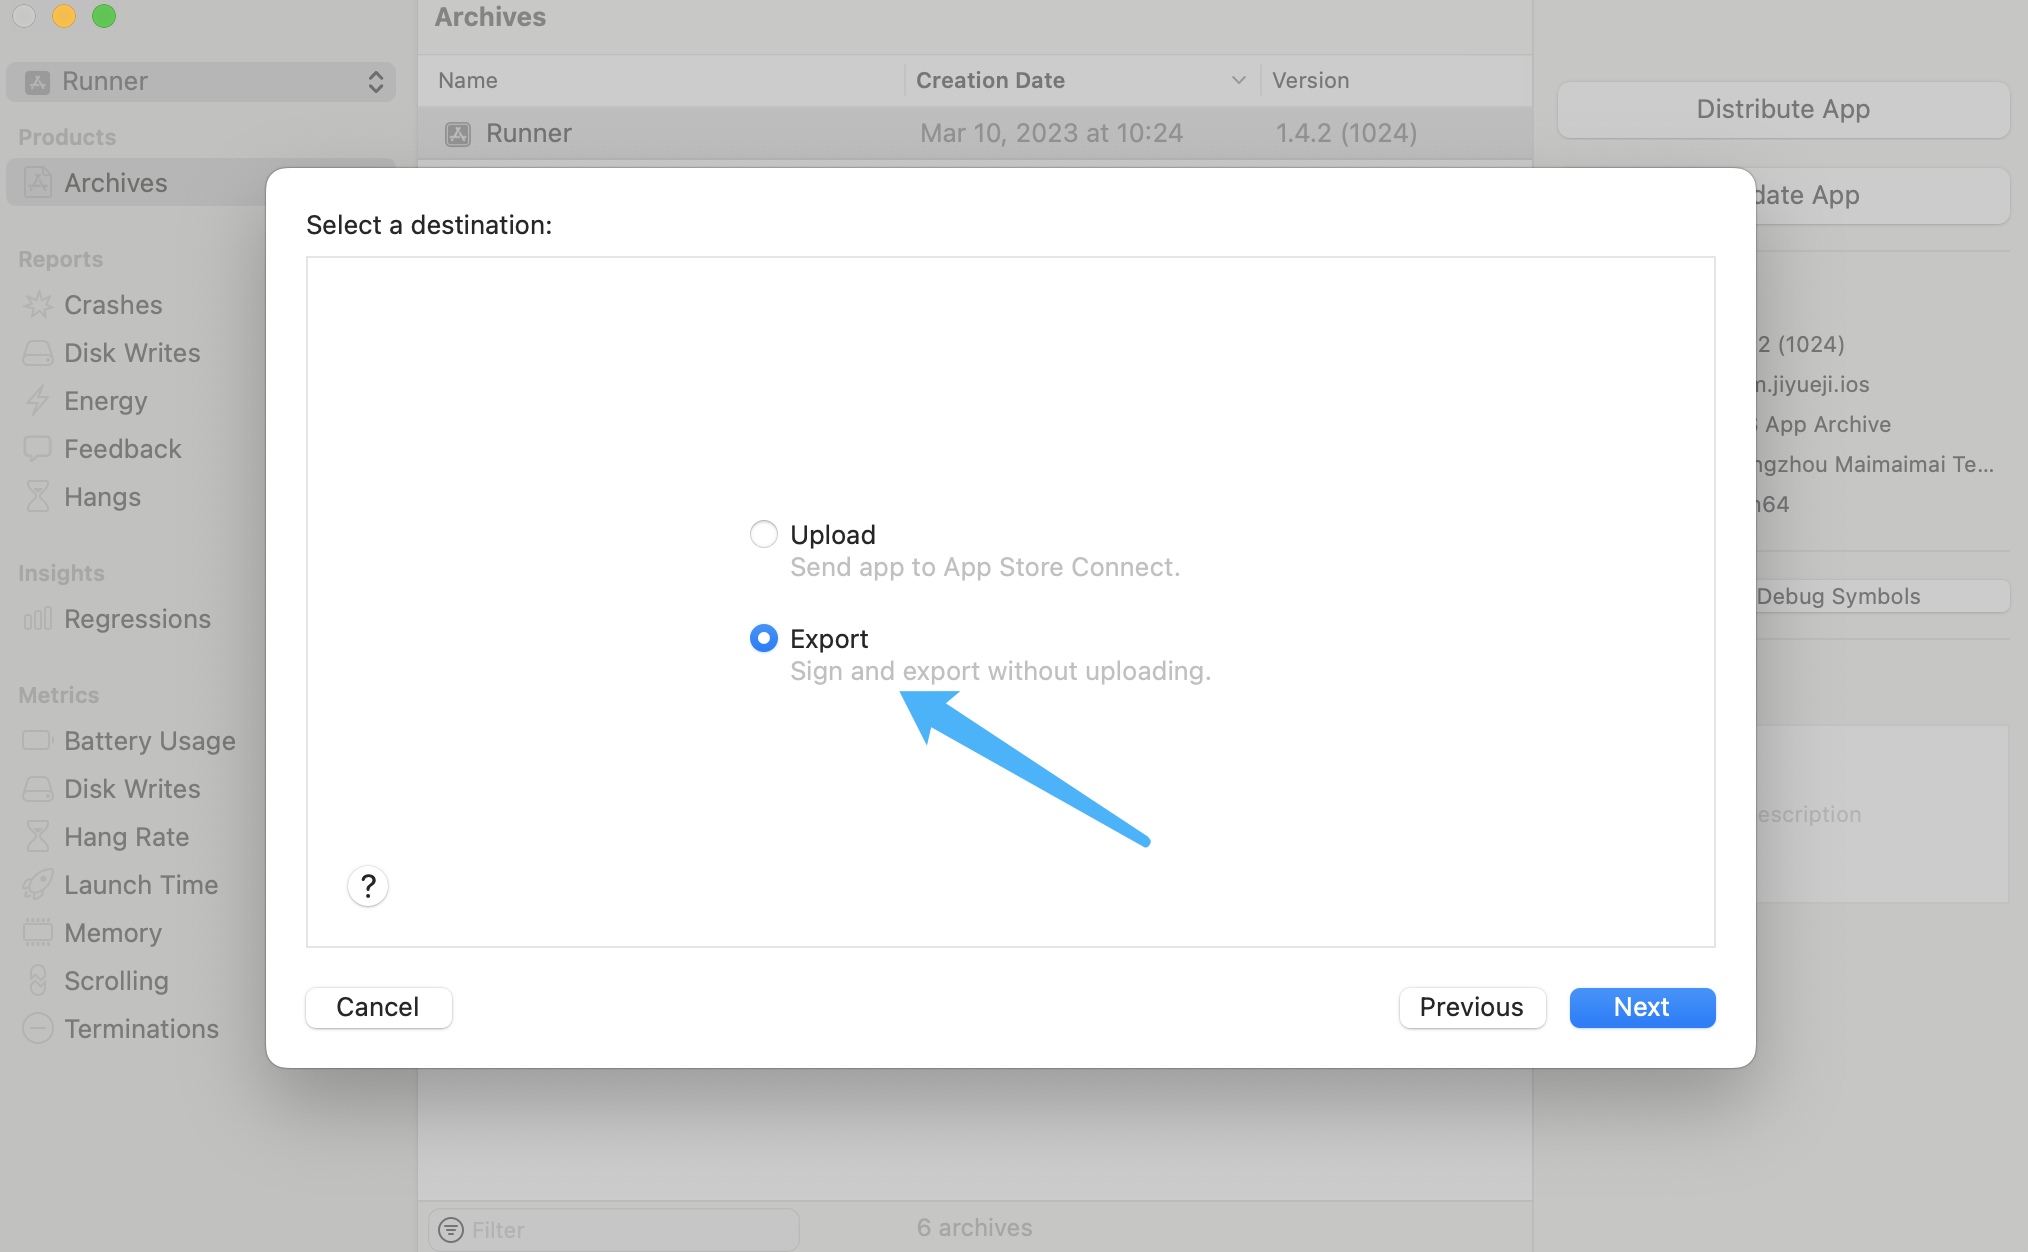Select the Runner archive row
The width and height of the screenshot is (2028, 1252).
pyautogui.click(x=975, y=133)
